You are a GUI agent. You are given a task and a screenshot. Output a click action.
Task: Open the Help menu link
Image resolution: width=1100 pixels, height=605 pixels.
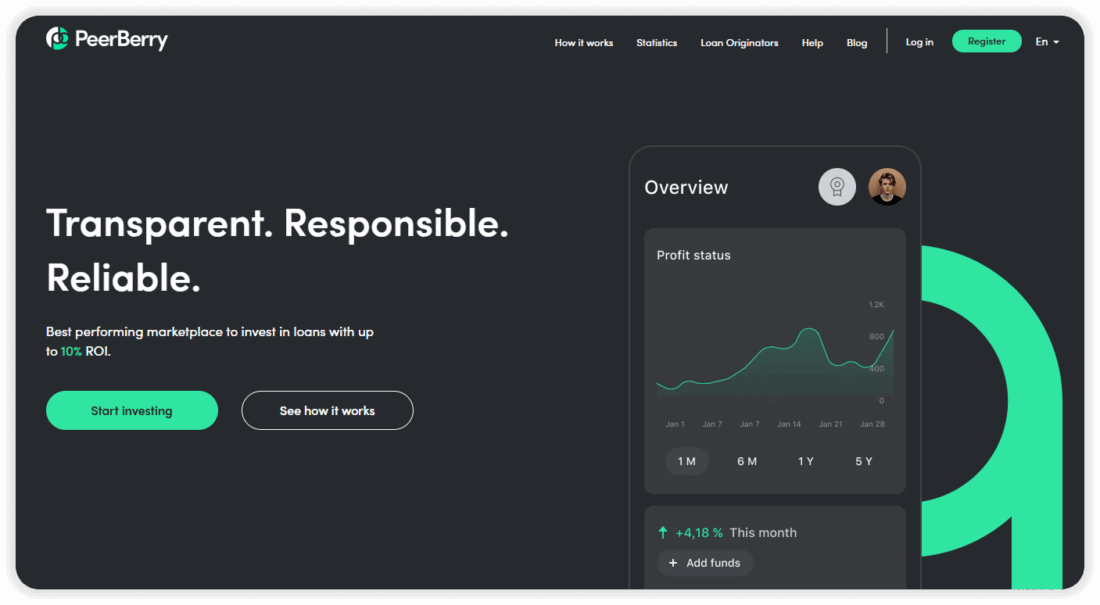coord(812,43)
